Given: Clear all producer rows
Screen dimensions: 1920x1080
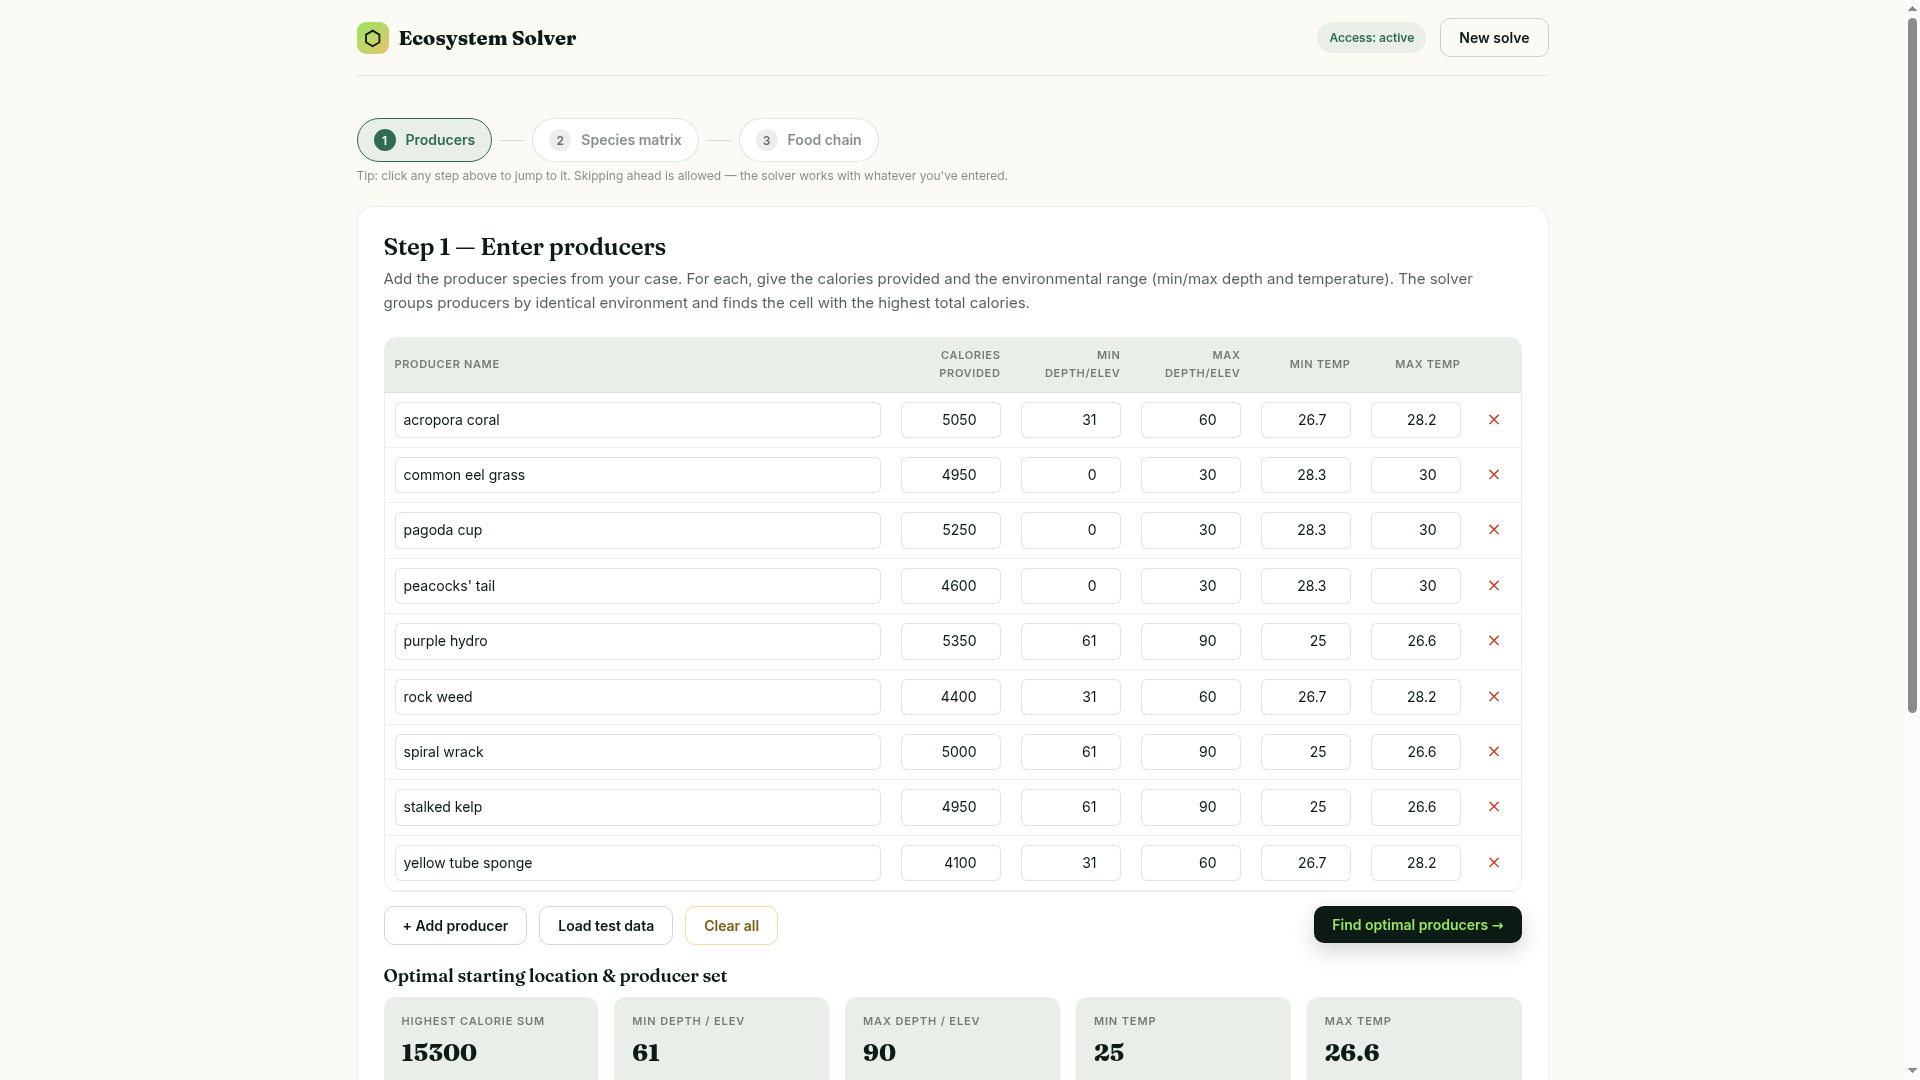Looking at the screenshot, I should (x=731, y=926).
